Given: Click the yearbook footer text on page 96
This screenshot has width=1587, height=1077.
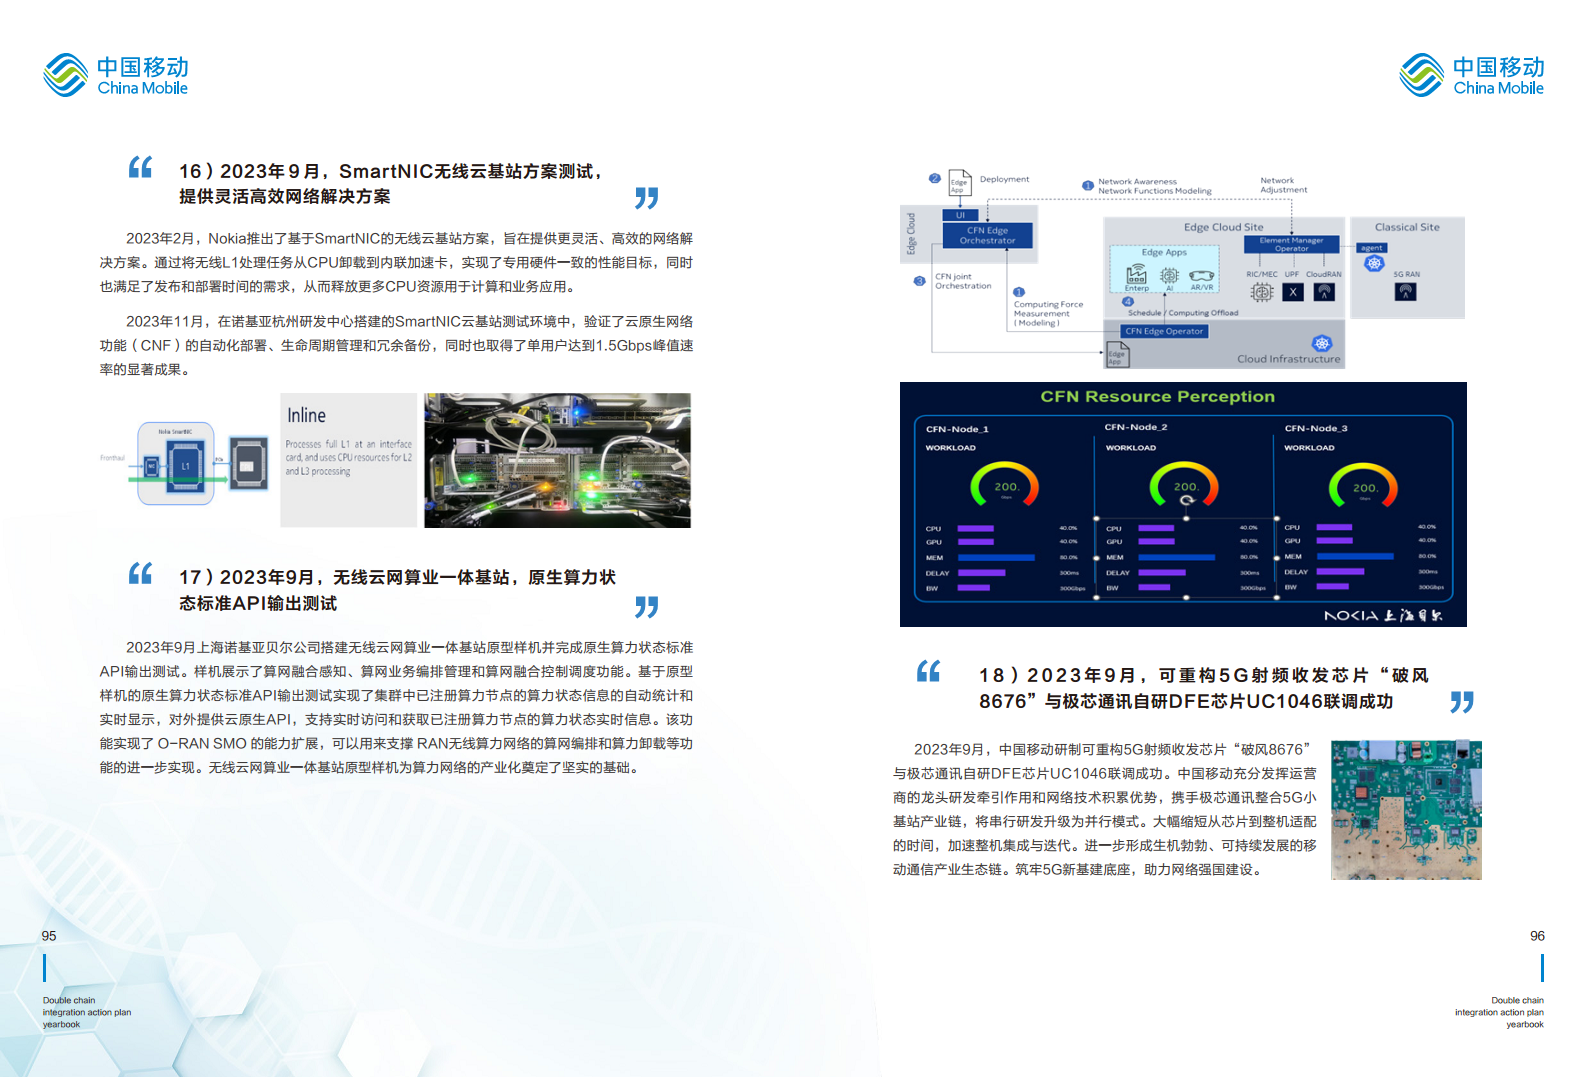Looking at the screenshot, I should [1499, 1012].
